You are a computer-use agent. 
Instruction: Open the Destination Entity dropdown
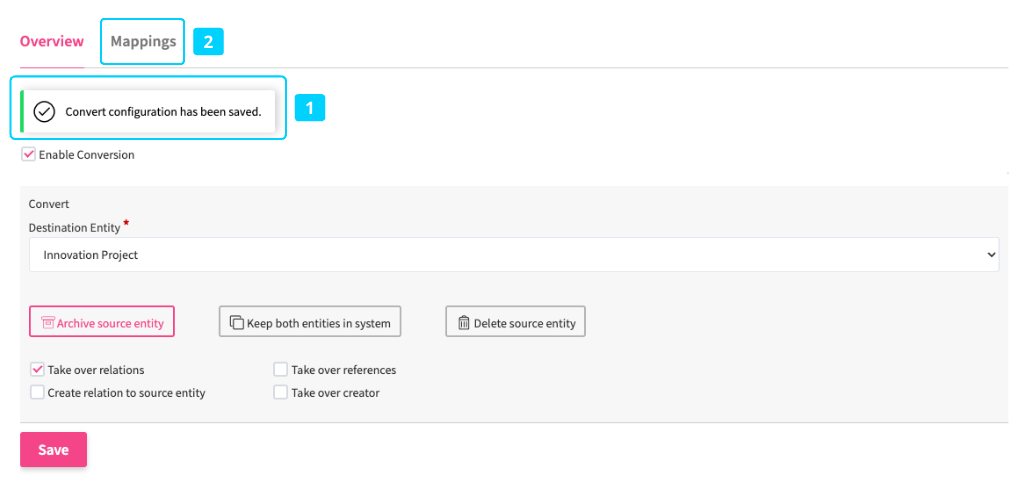[513, 255]
